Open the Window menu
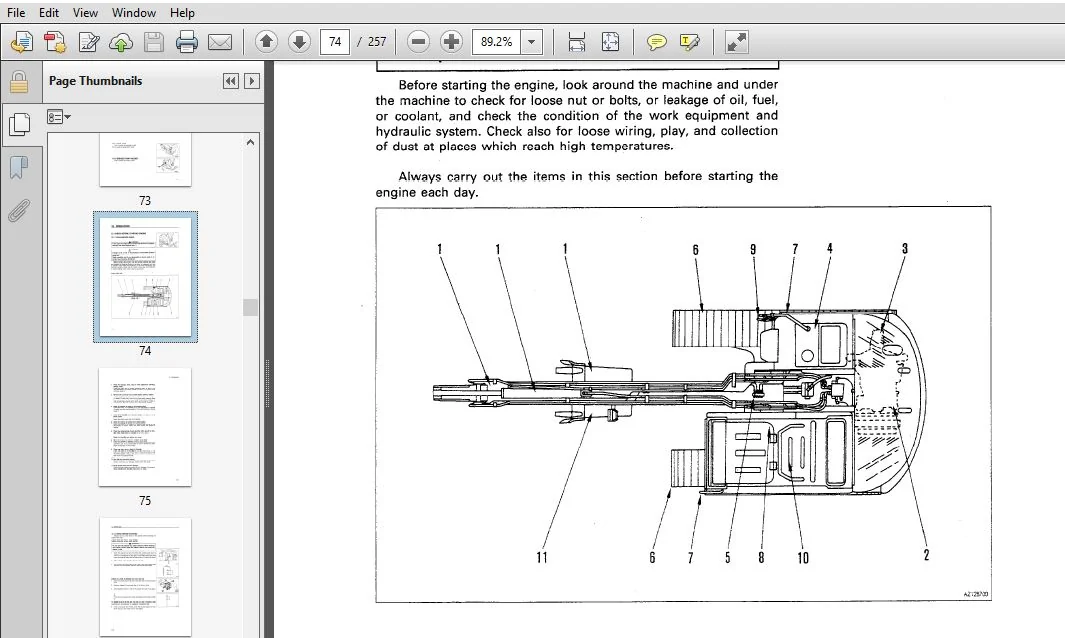This screenshot has height=638, width=1065. click(x=133, y=12)
